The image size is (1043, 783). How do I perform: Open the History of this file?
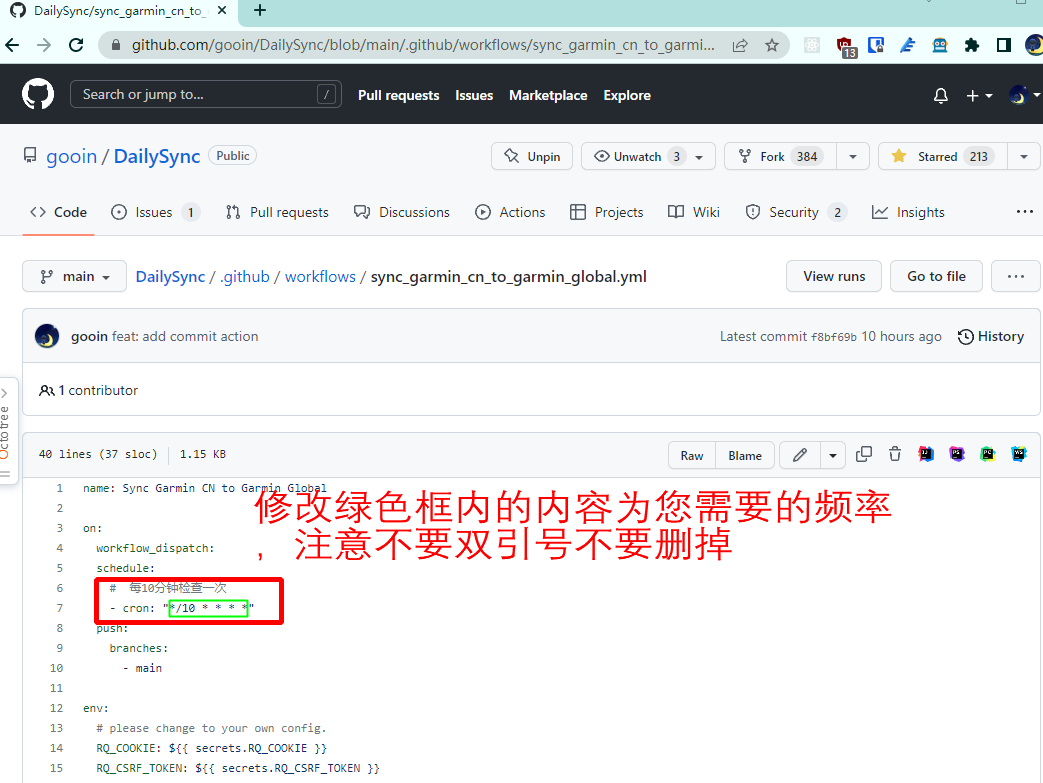990,337
